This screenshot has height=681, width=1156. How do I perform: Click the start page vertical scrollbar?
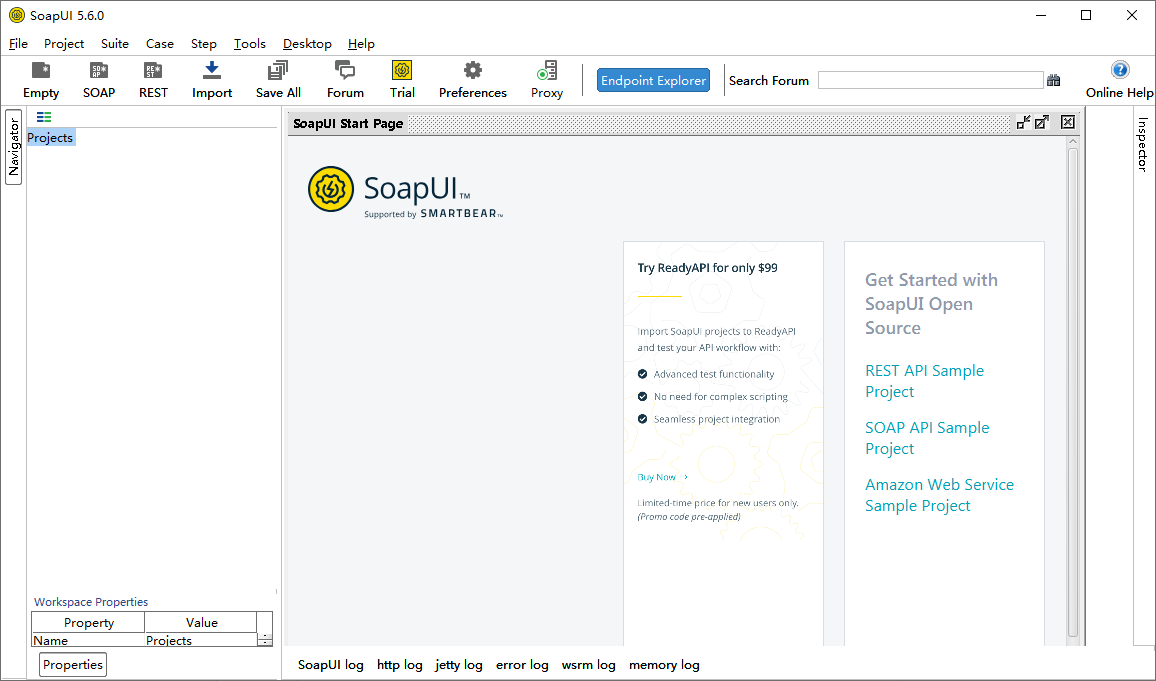1073,392
